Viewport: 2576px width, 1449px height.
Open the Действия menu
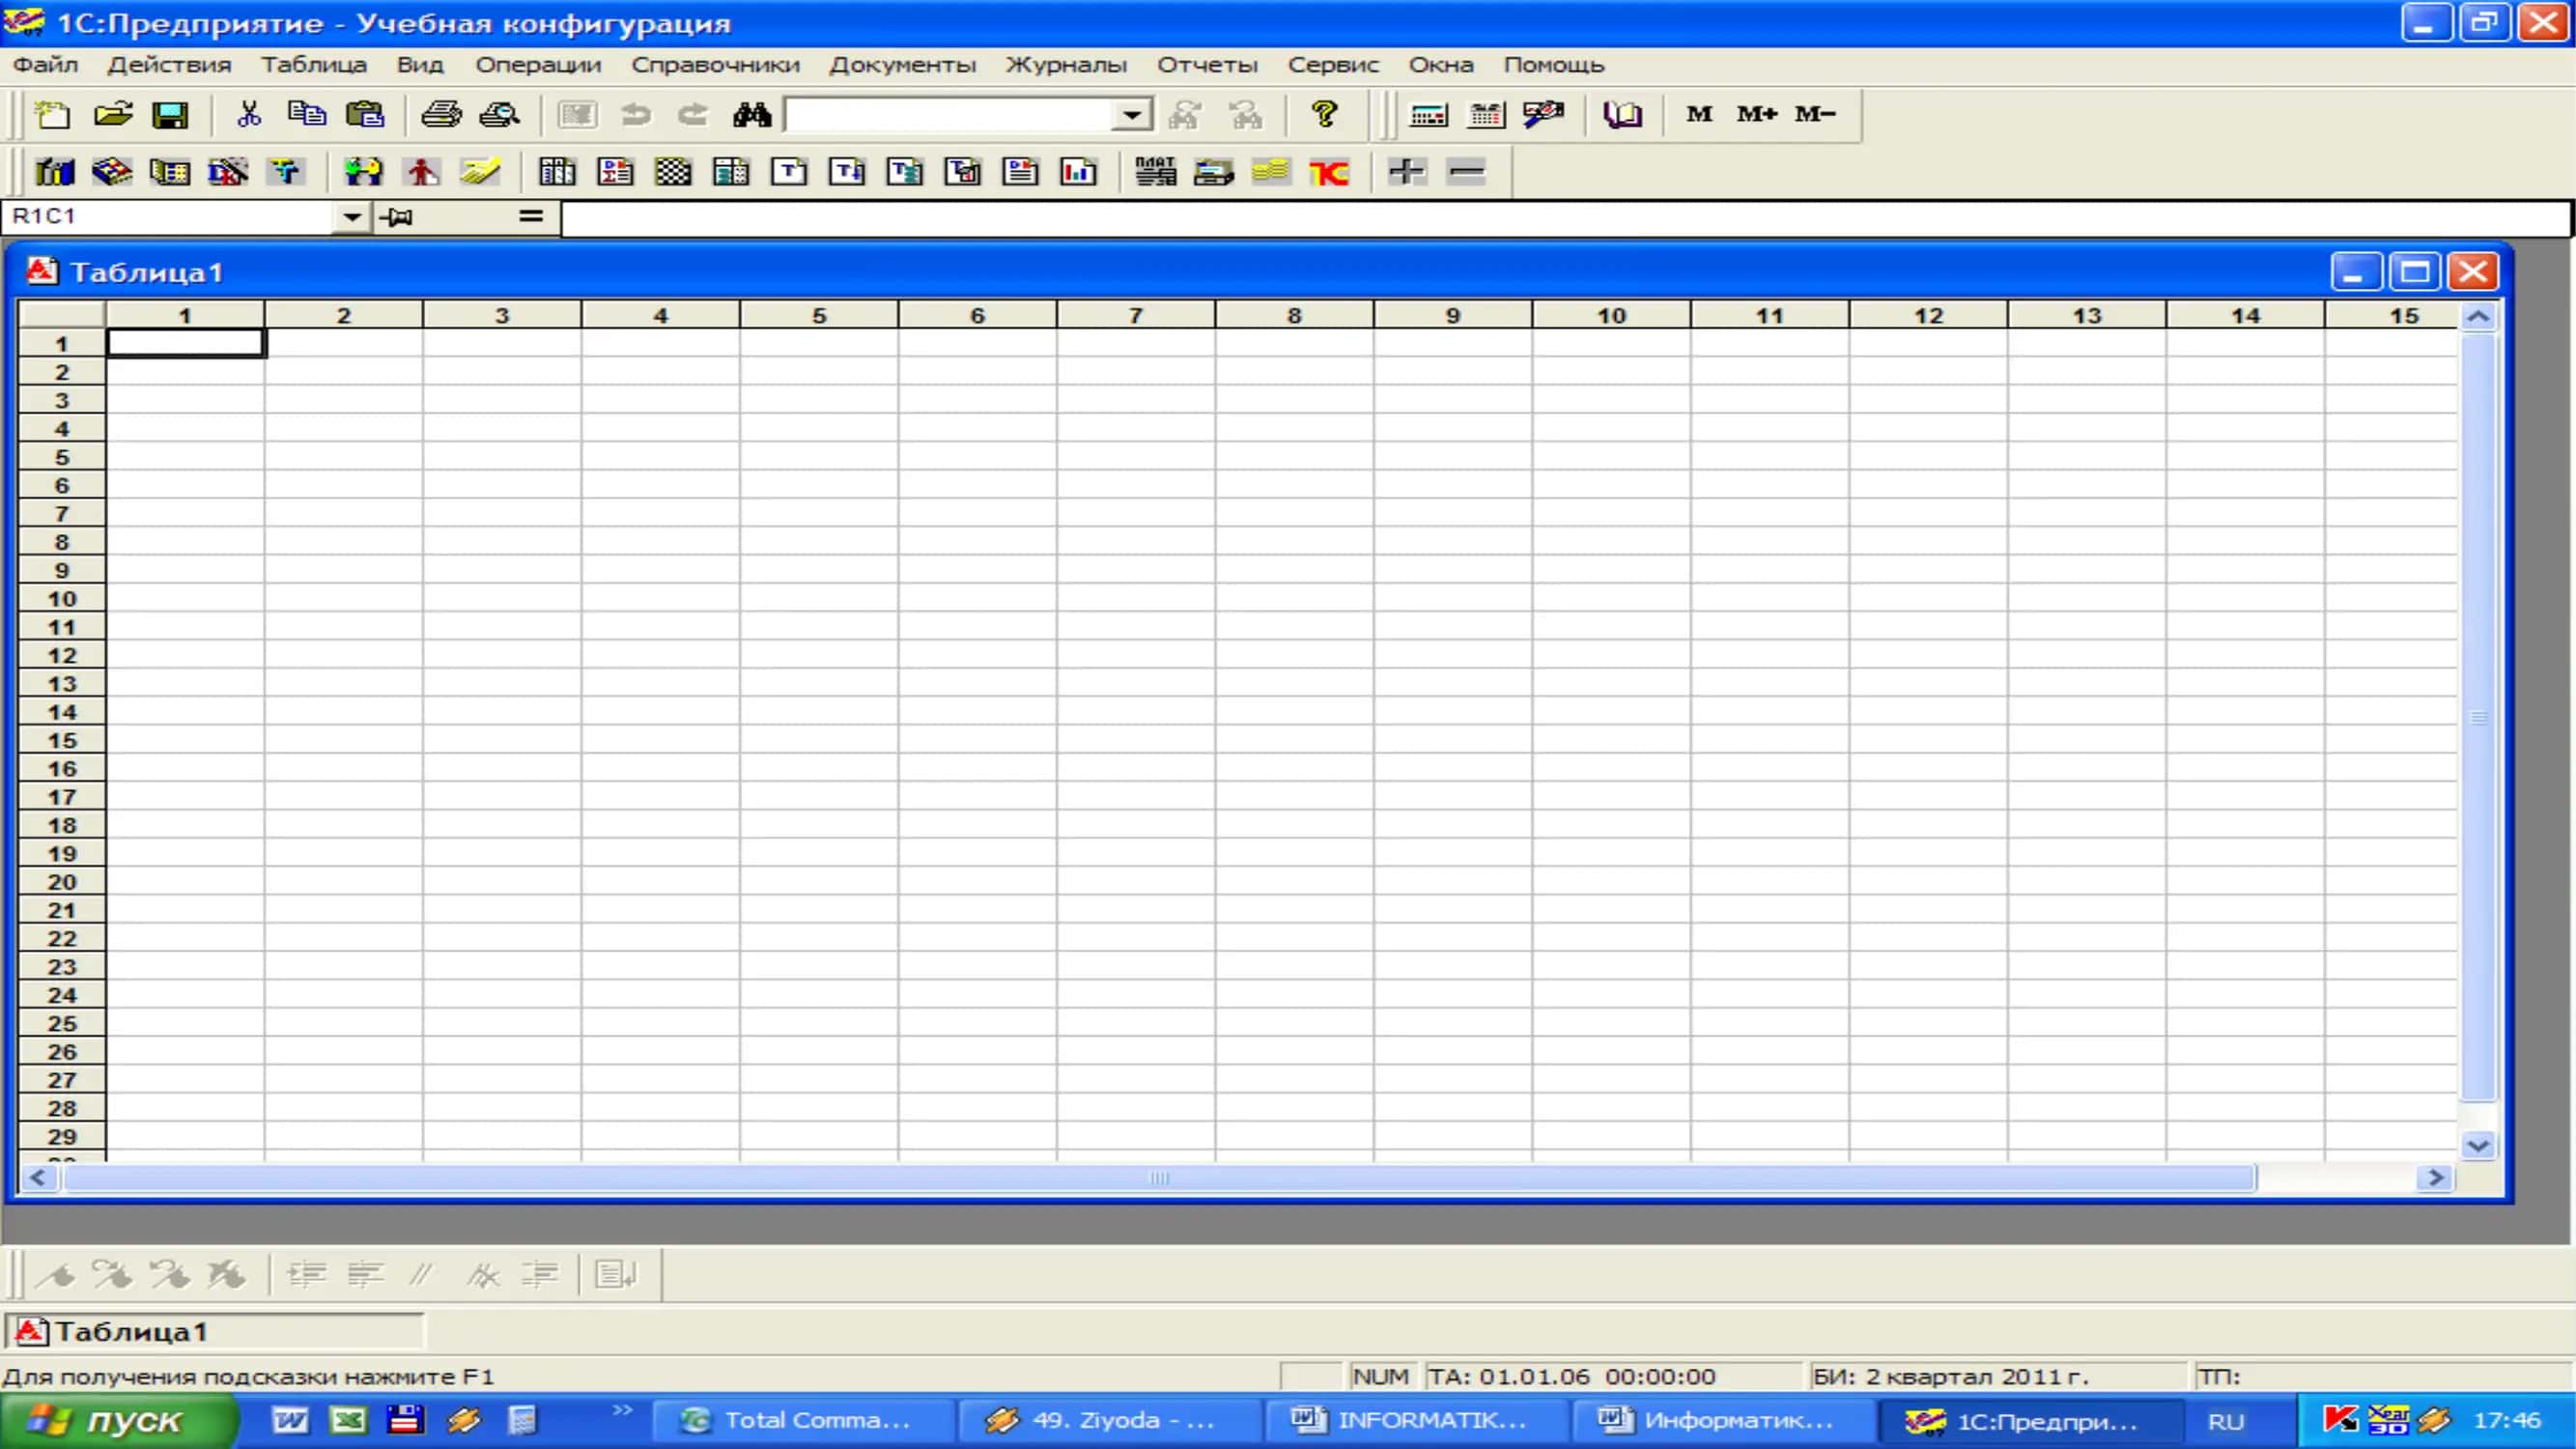(x=169, y=65)
